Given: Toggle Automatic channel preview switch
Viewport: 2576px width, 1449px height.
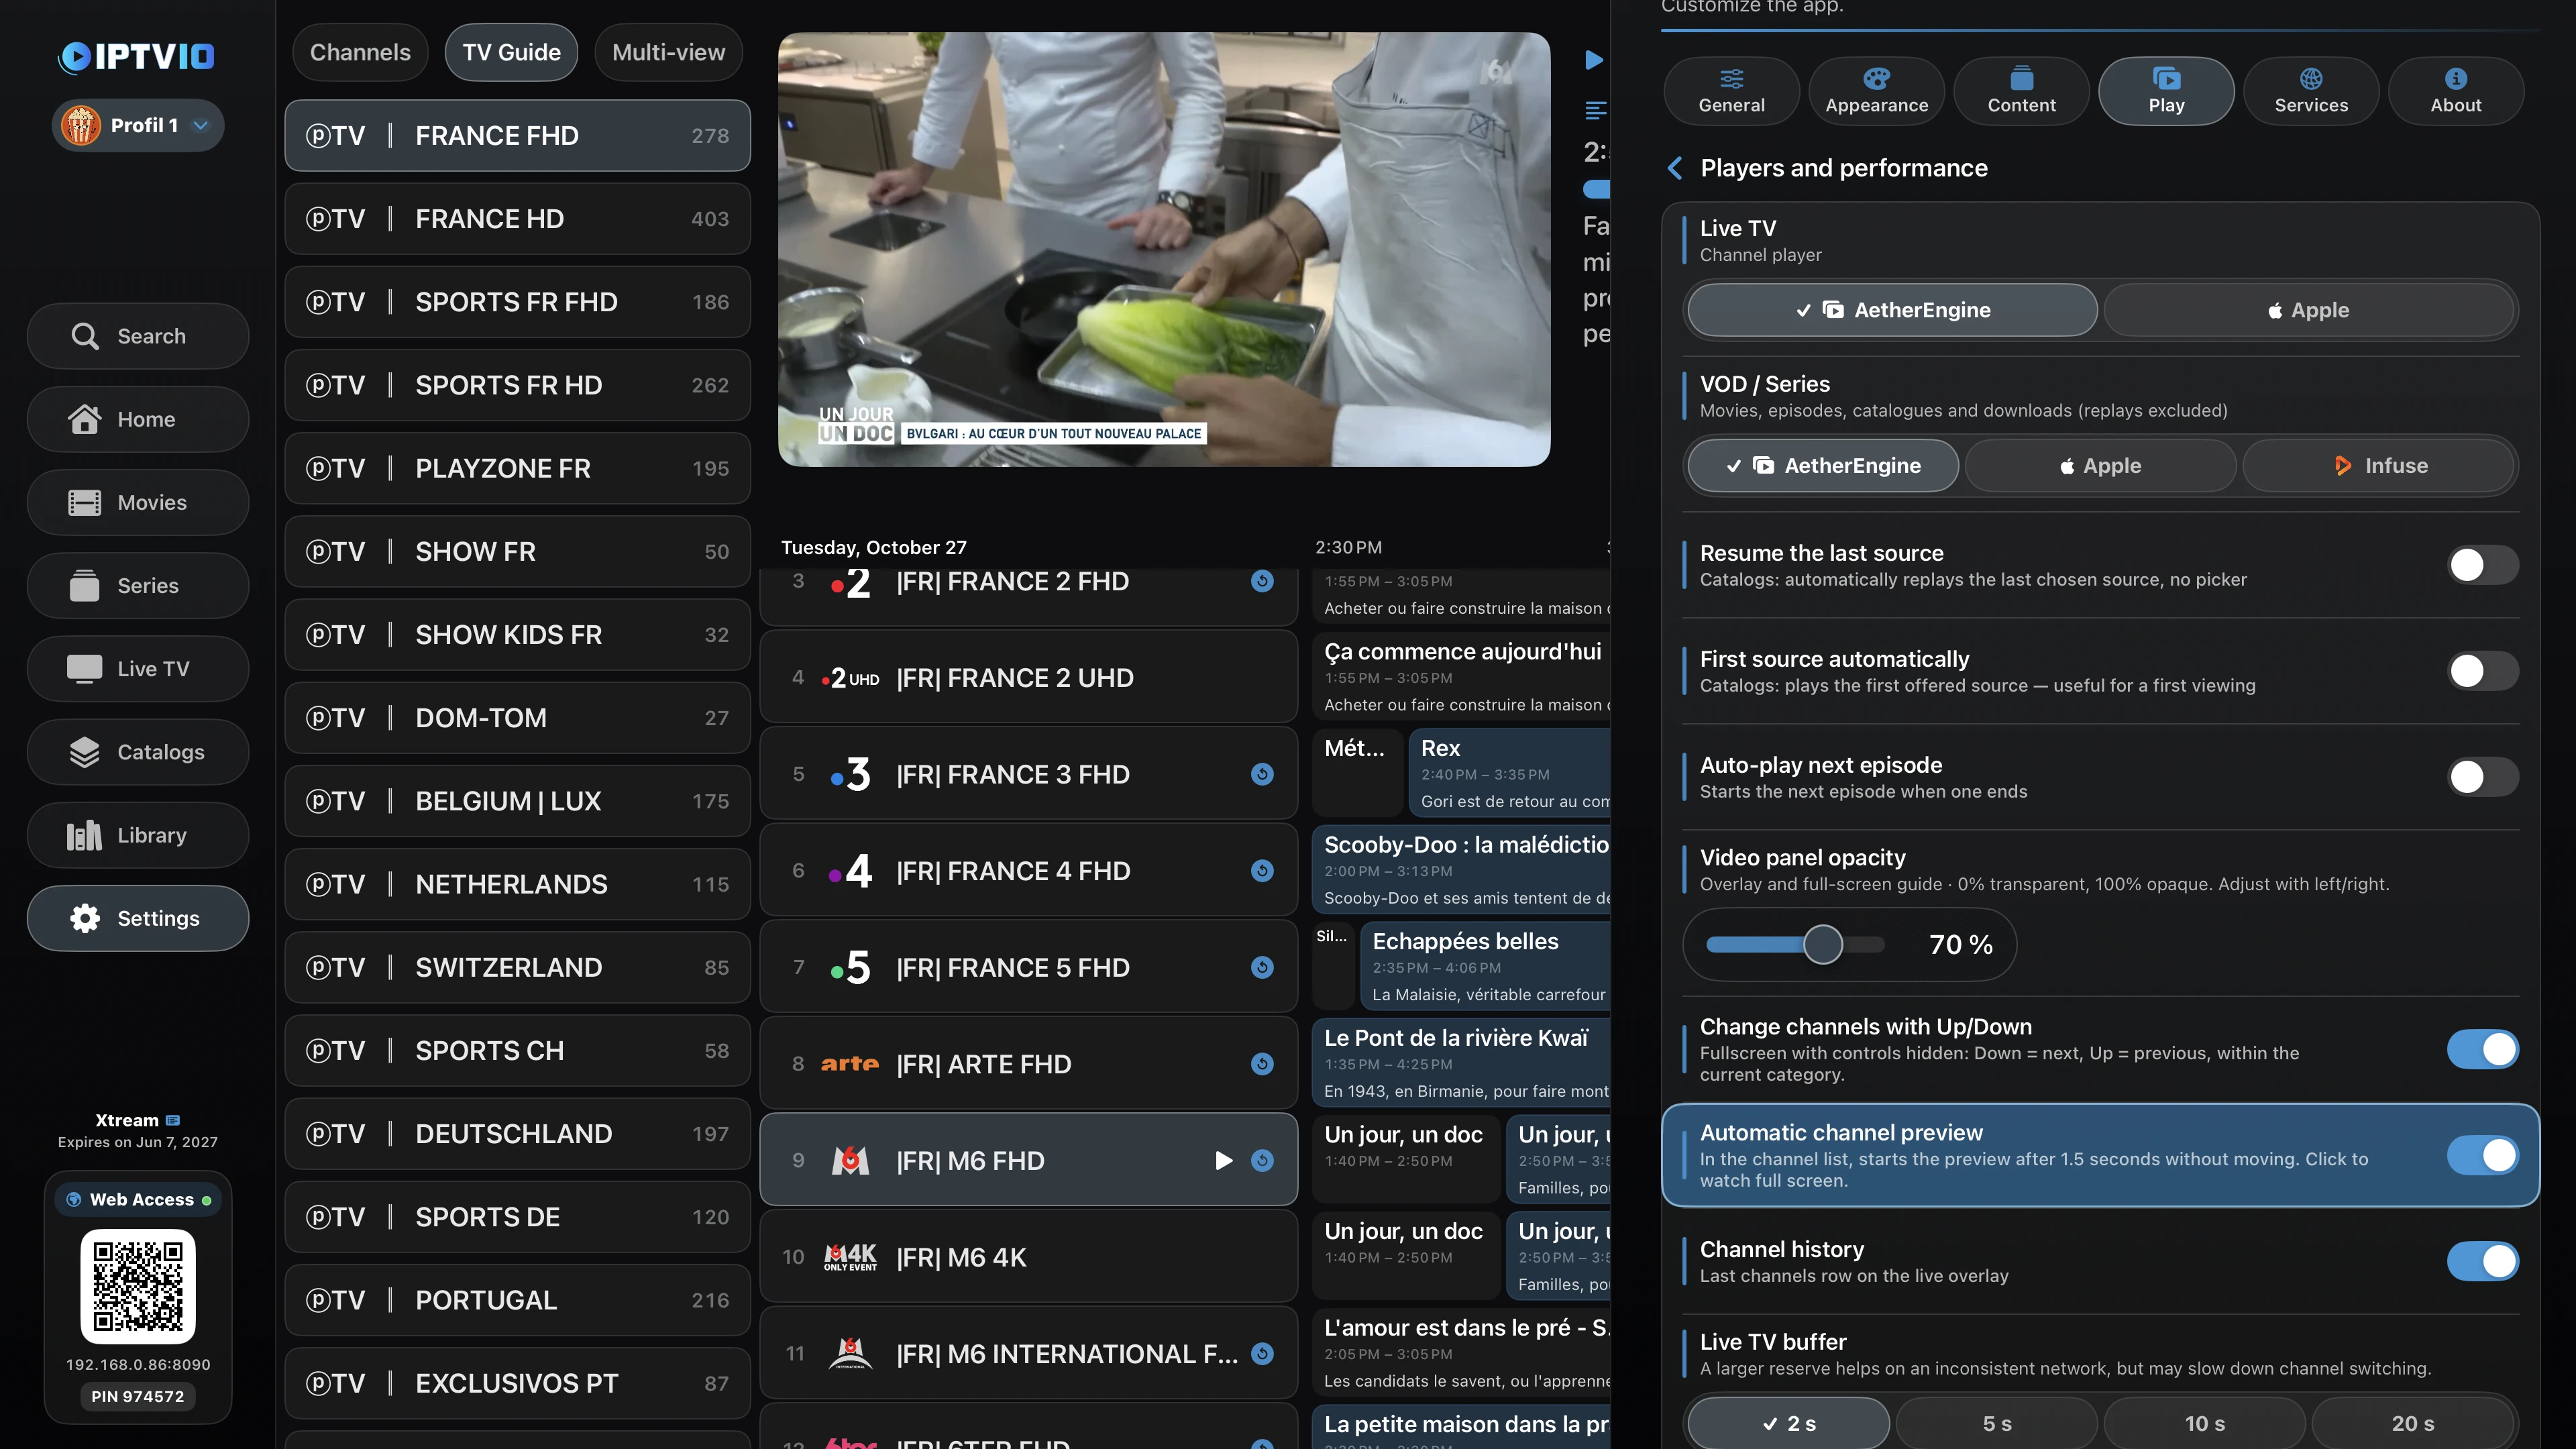Looking at the screenshot, I should coord(2482,1155).
